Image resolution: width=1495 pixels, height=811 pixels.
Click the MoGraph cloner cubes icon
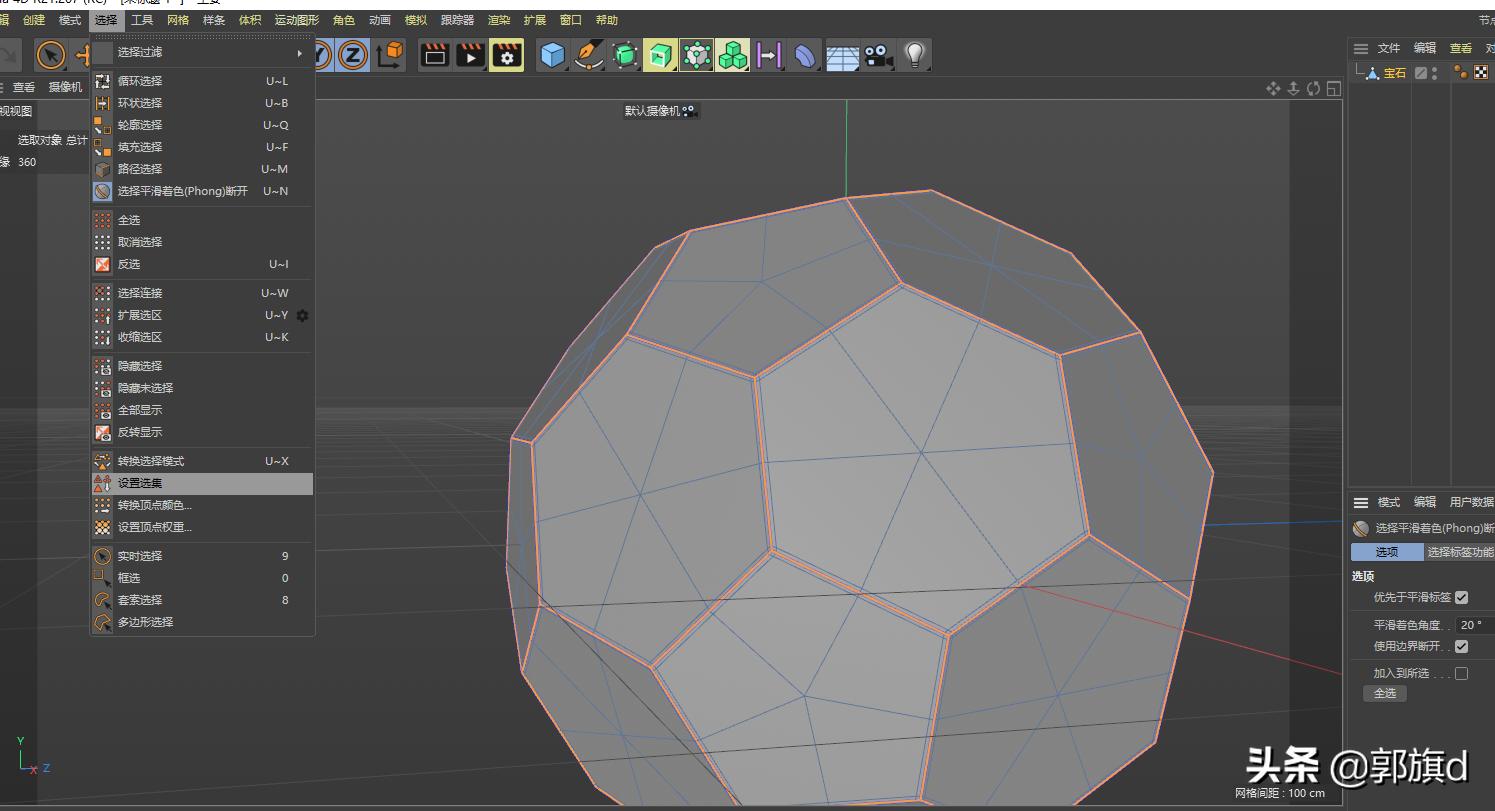(733, 56)
